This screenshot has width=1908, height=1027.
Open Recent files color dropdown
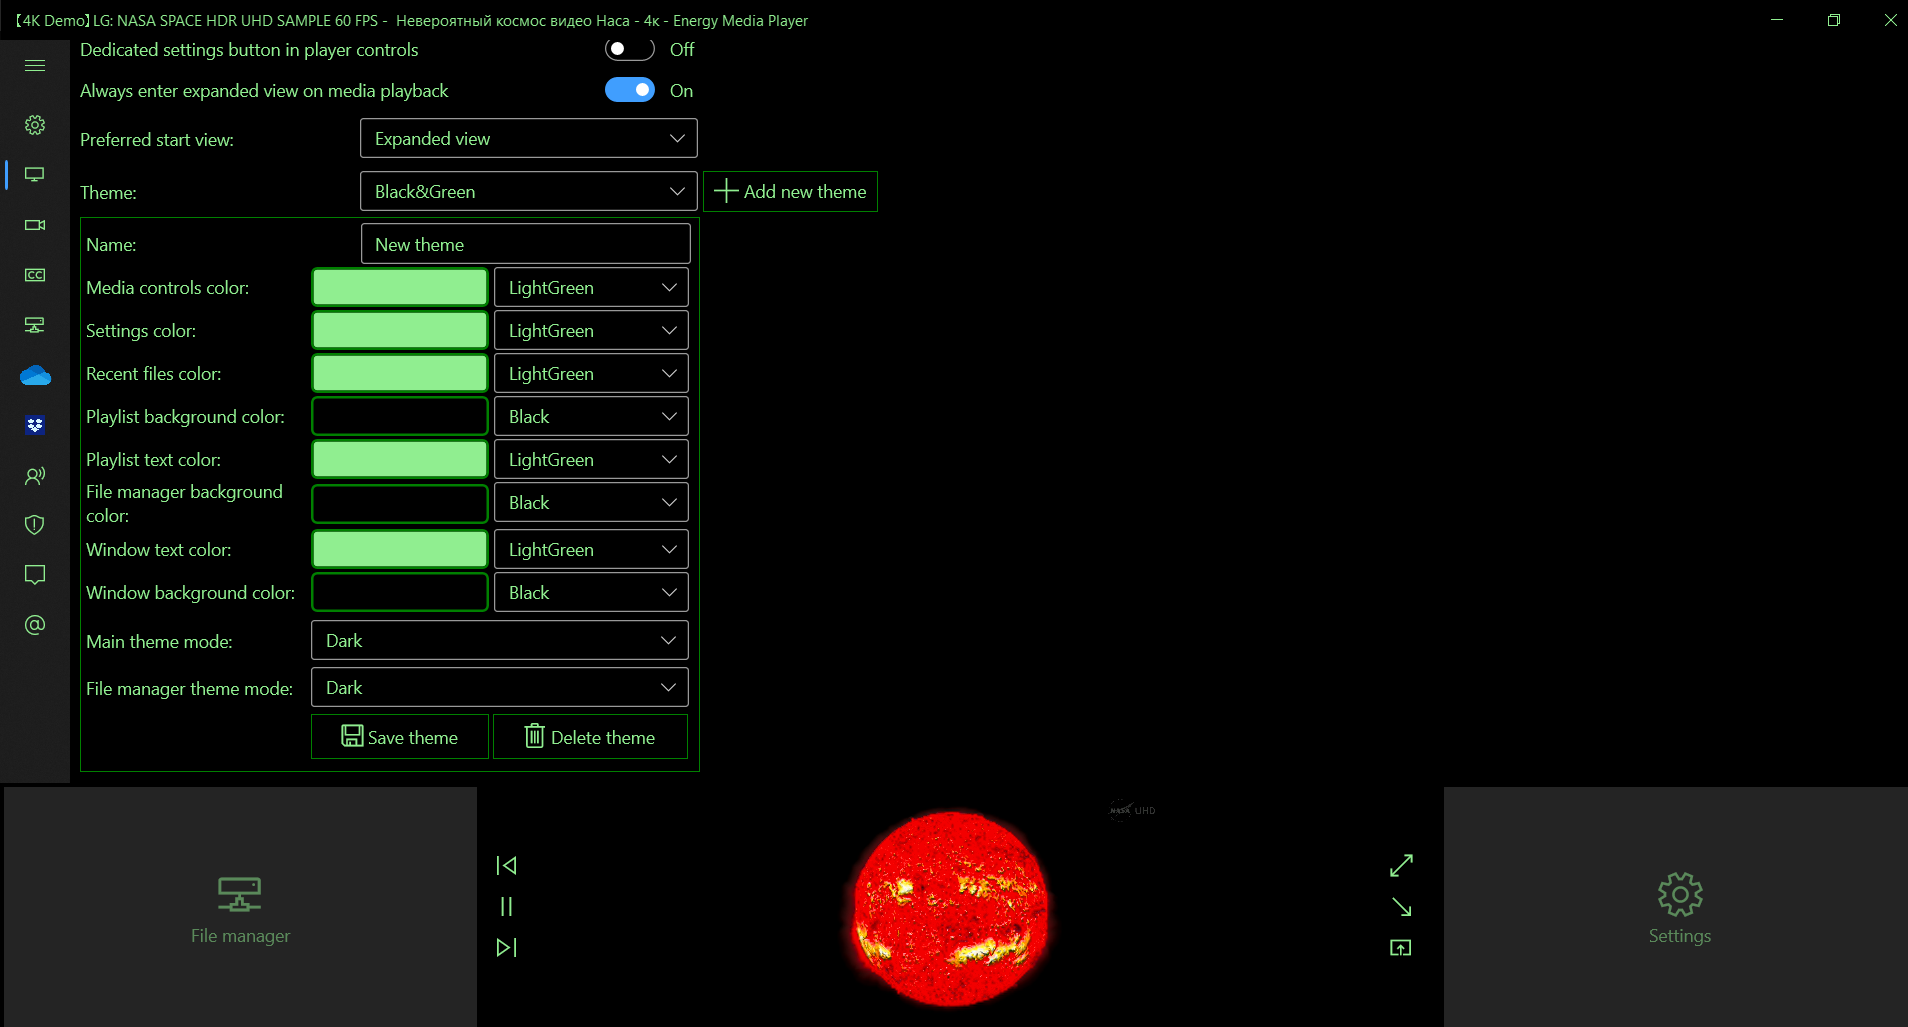coord(591,373)
